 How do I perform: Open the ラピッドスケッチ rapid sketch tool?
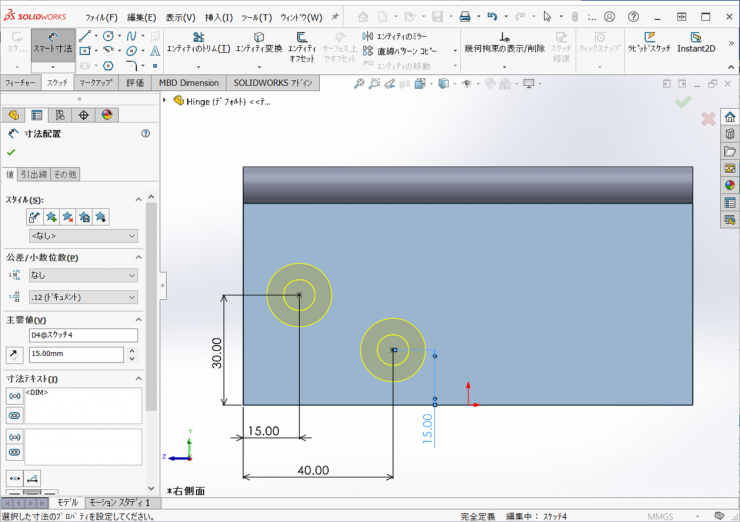click(648, 42)
